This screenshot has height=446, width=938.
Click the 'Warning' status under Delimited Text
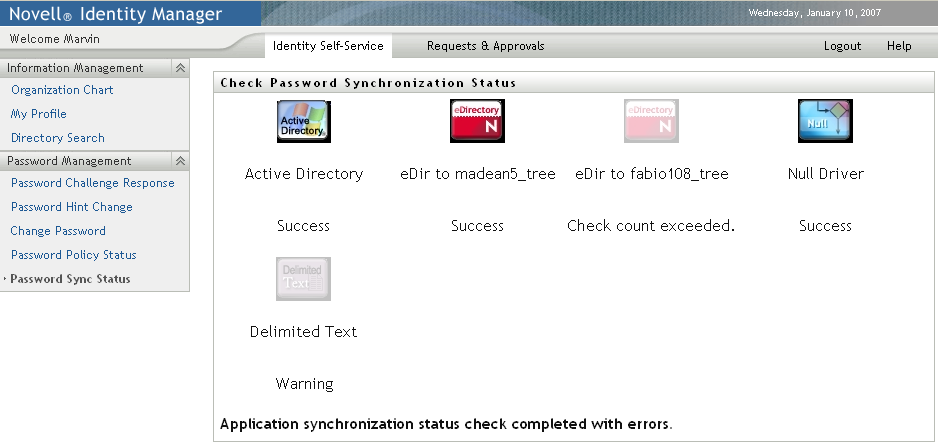304,384
